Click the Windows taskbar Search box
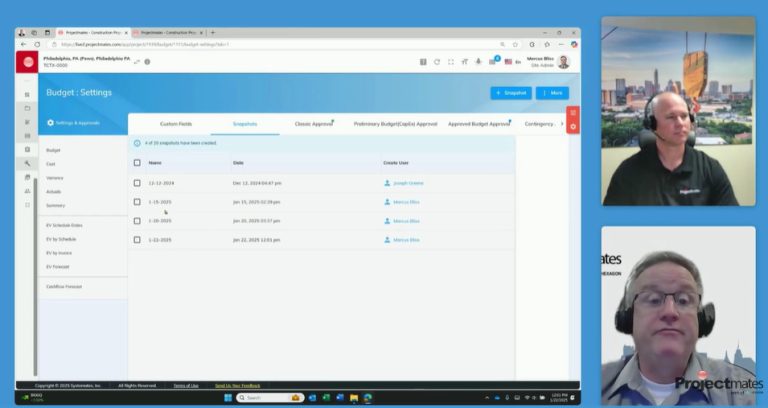 270,398
